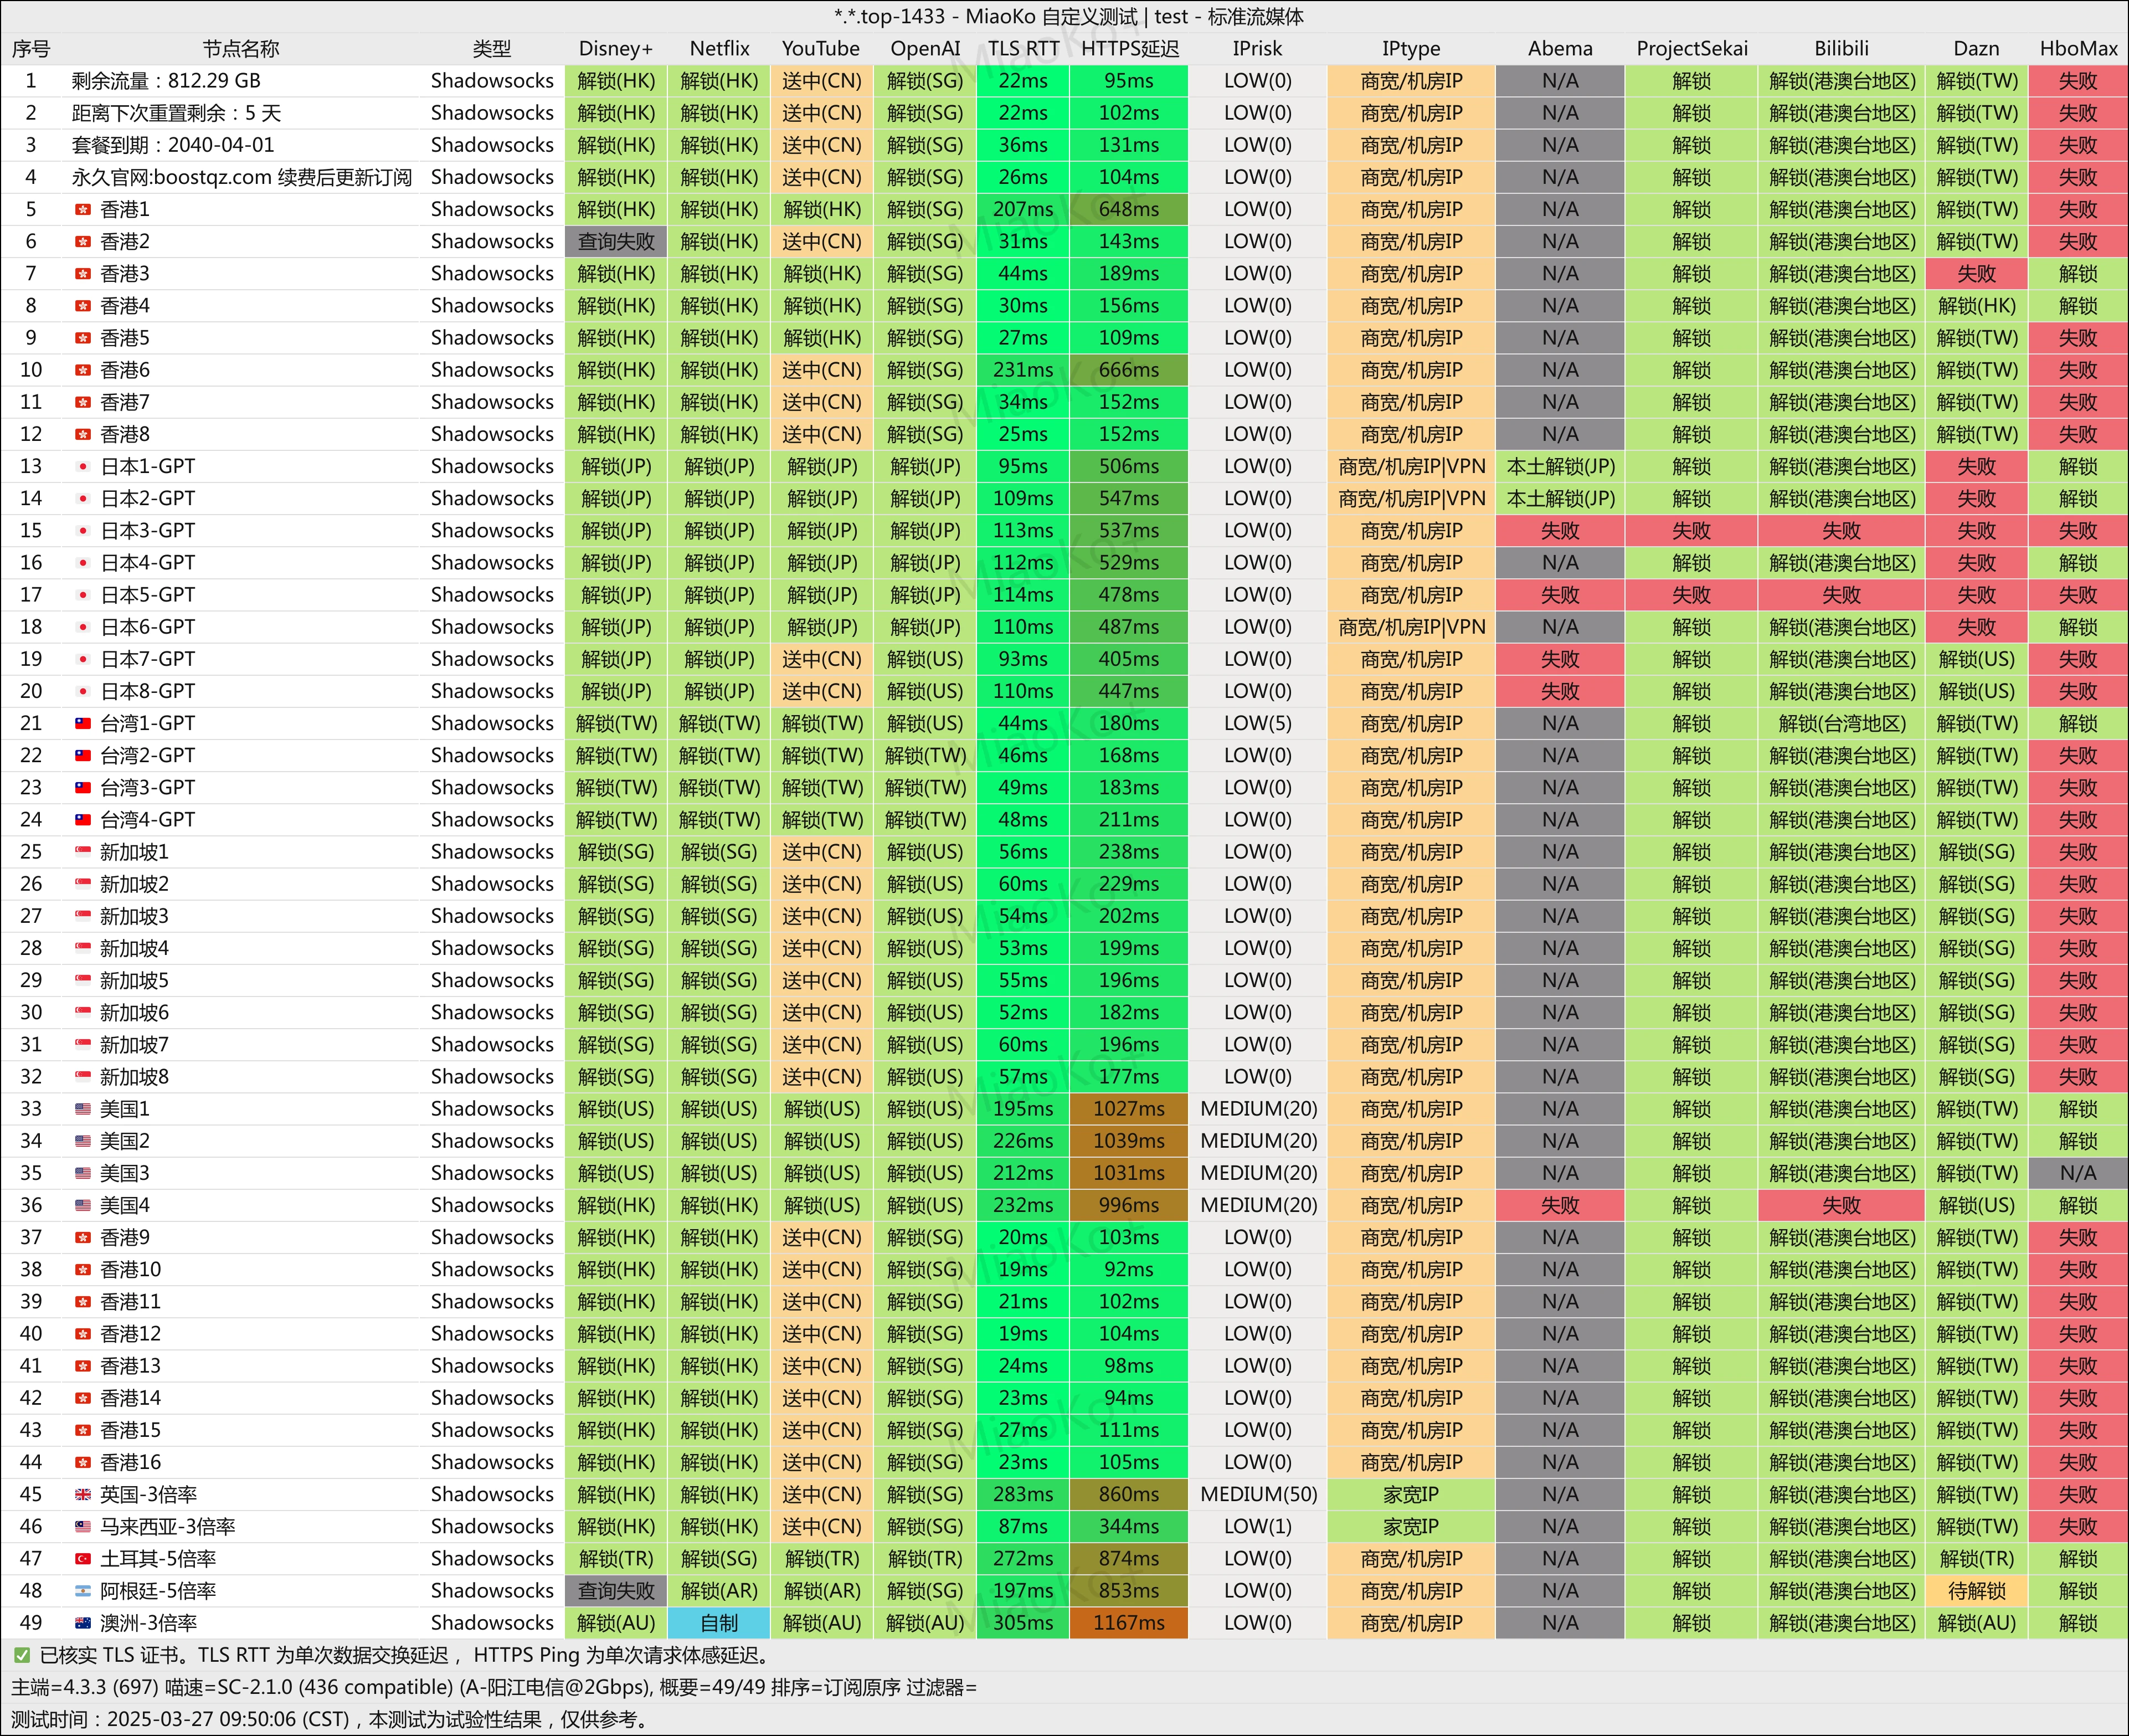
Task: Click the Hong Kong flag beside 香港9
Action: click(83, 1237)
